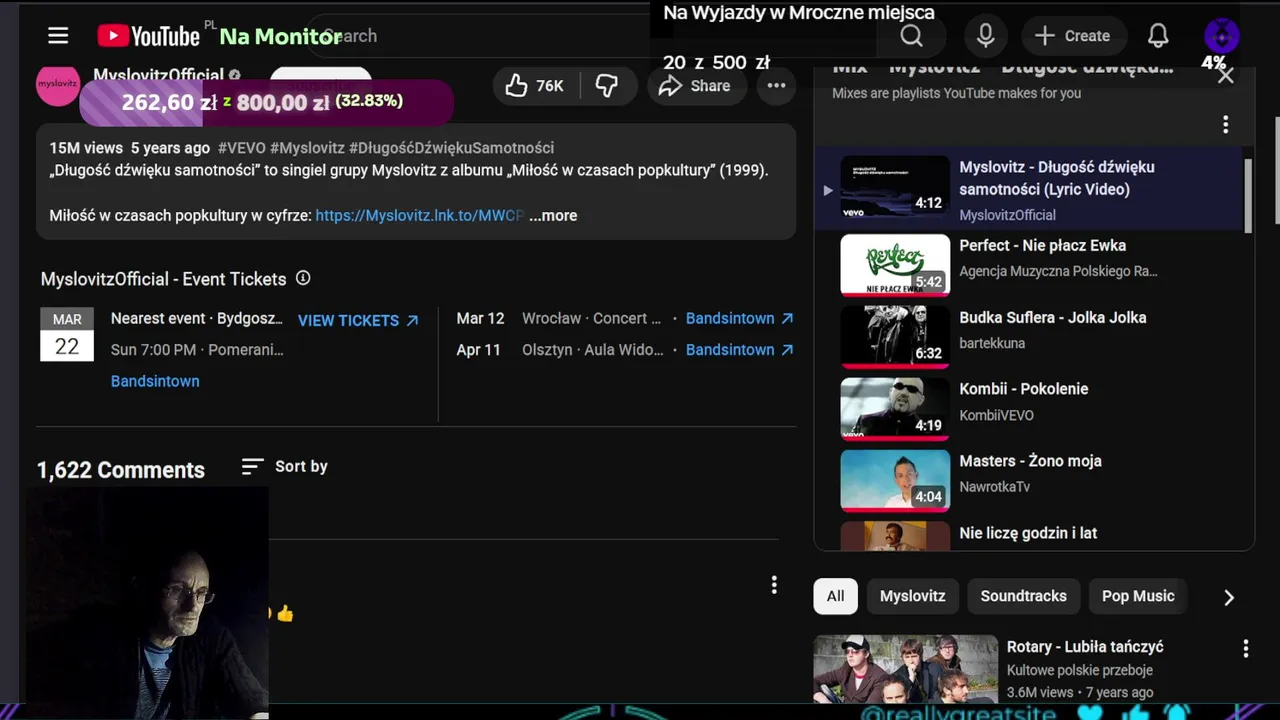Open more actions menu next to Share

point(776,86)
